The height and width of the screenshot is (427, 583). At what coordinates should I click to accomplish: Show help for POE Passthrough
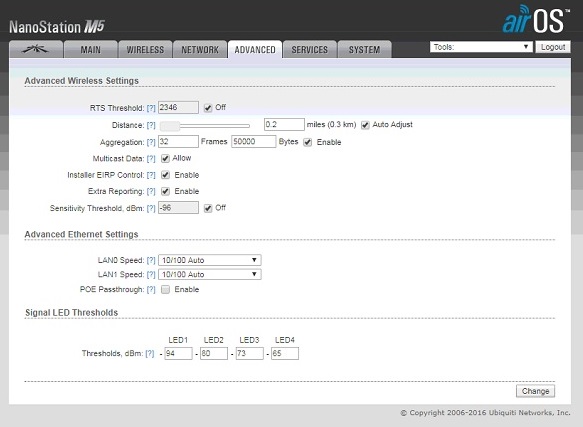pyautogui.click(x=151, y=290)
